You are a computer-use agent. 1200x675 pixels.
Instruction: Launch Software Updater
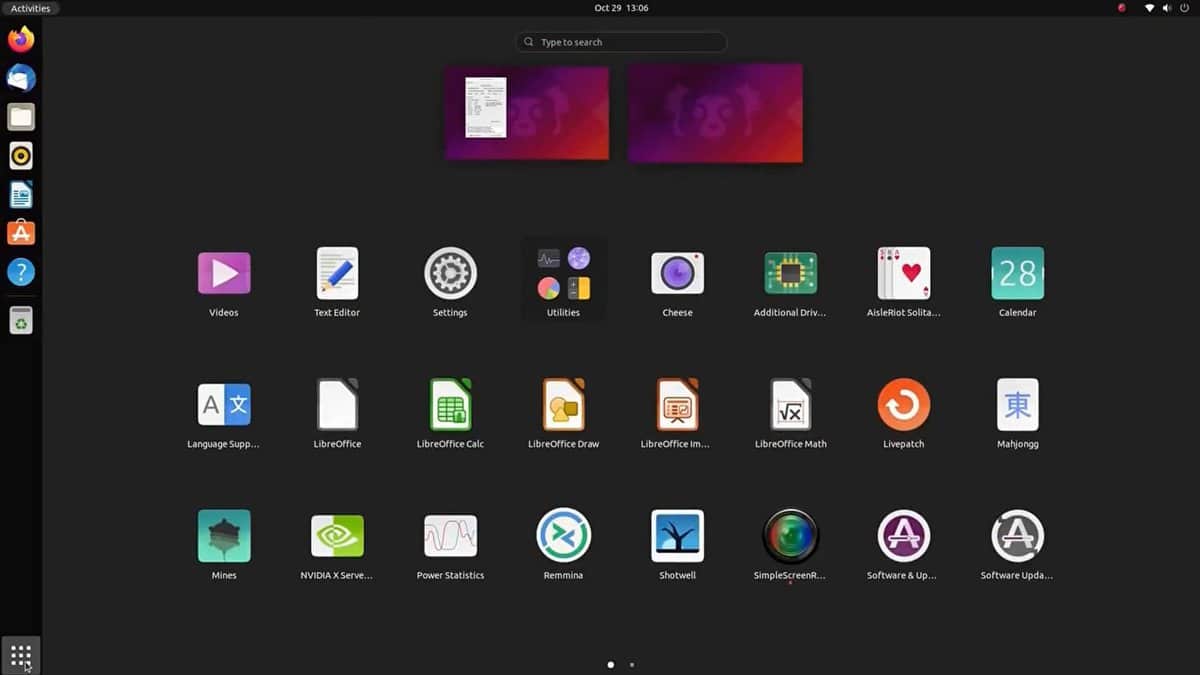point(1017,536)
